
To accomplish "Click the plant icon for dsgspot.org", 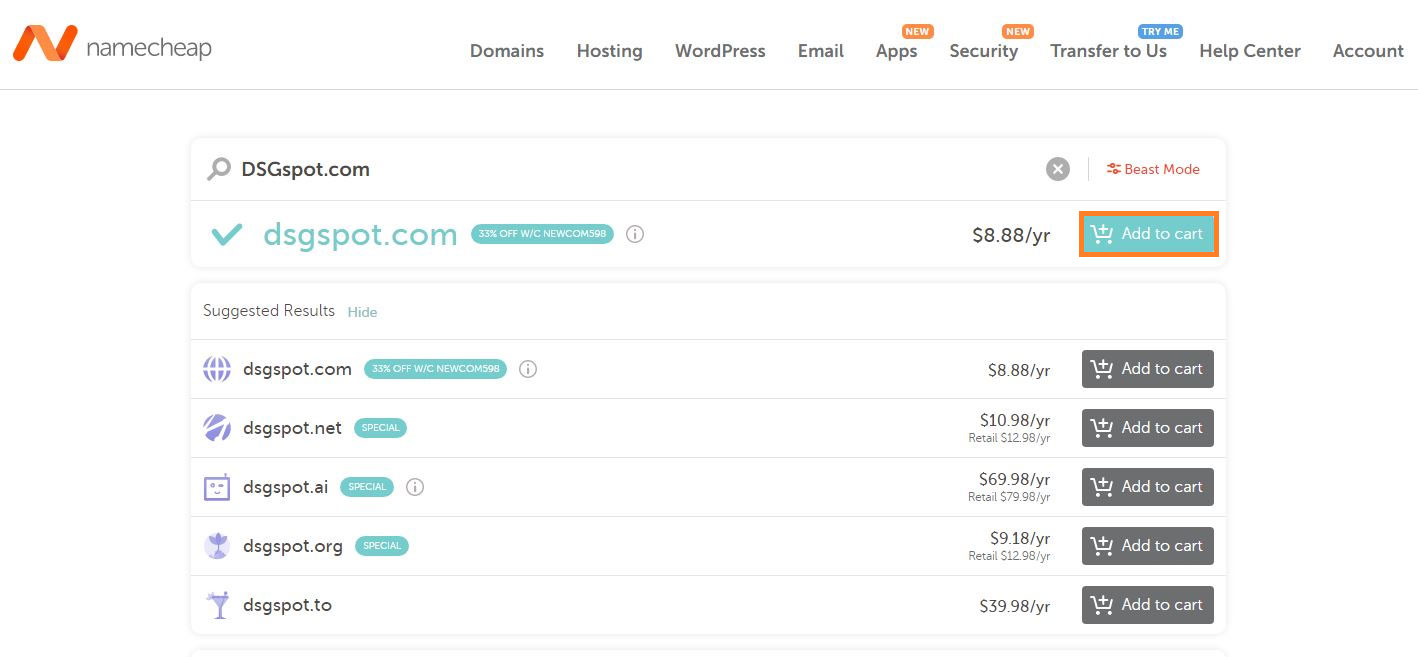I will pyautogui.click(x=217, y=546).
